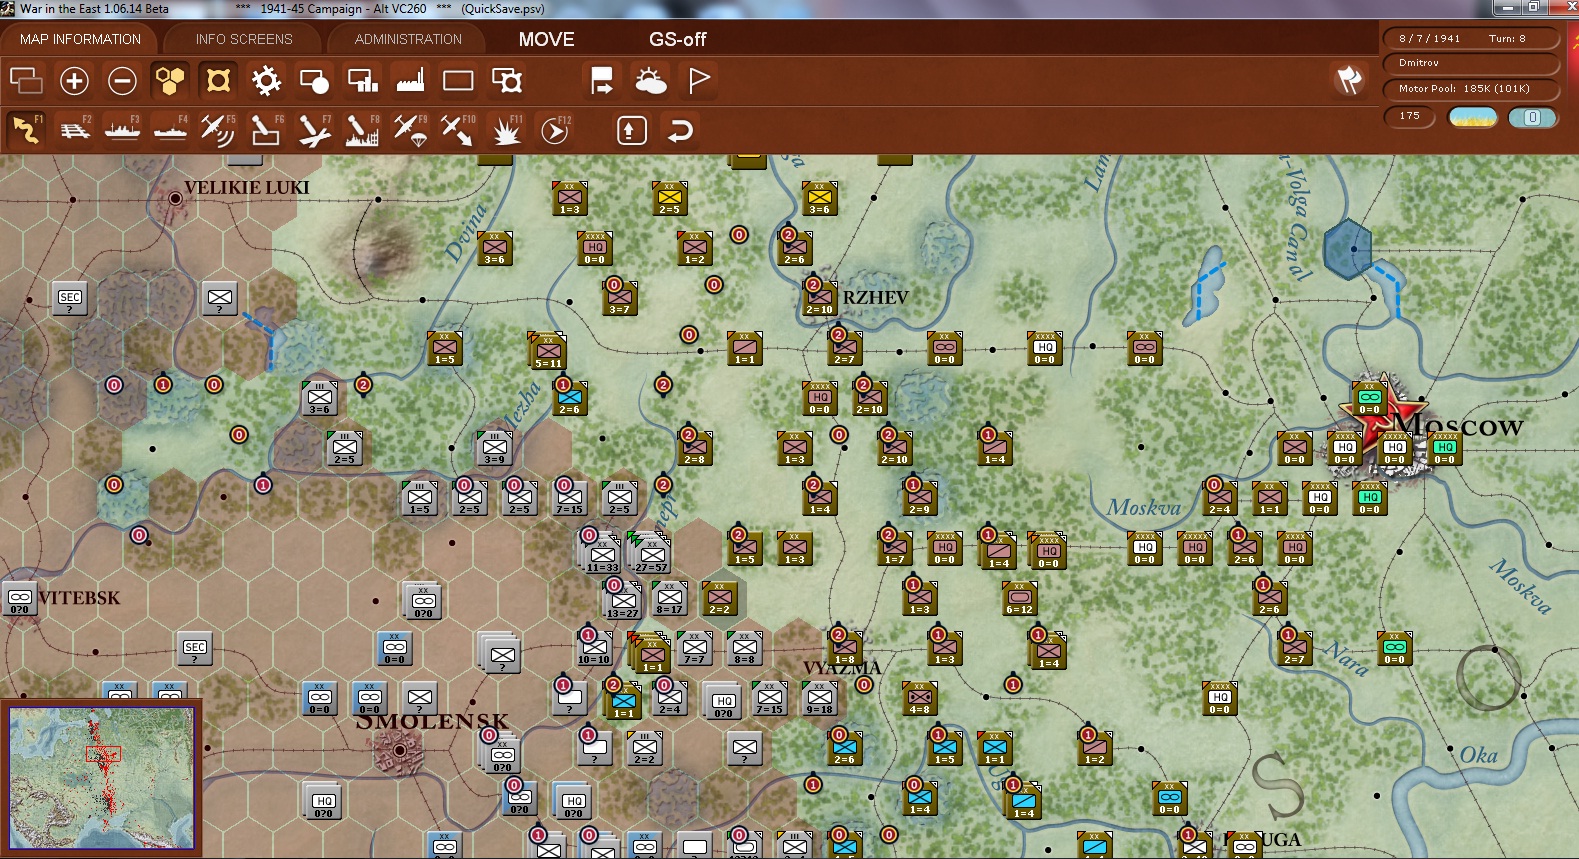Select the 4=8 Soviet unit counter
The width and height of the screenshot is (1579, 859).
(919, 697)
